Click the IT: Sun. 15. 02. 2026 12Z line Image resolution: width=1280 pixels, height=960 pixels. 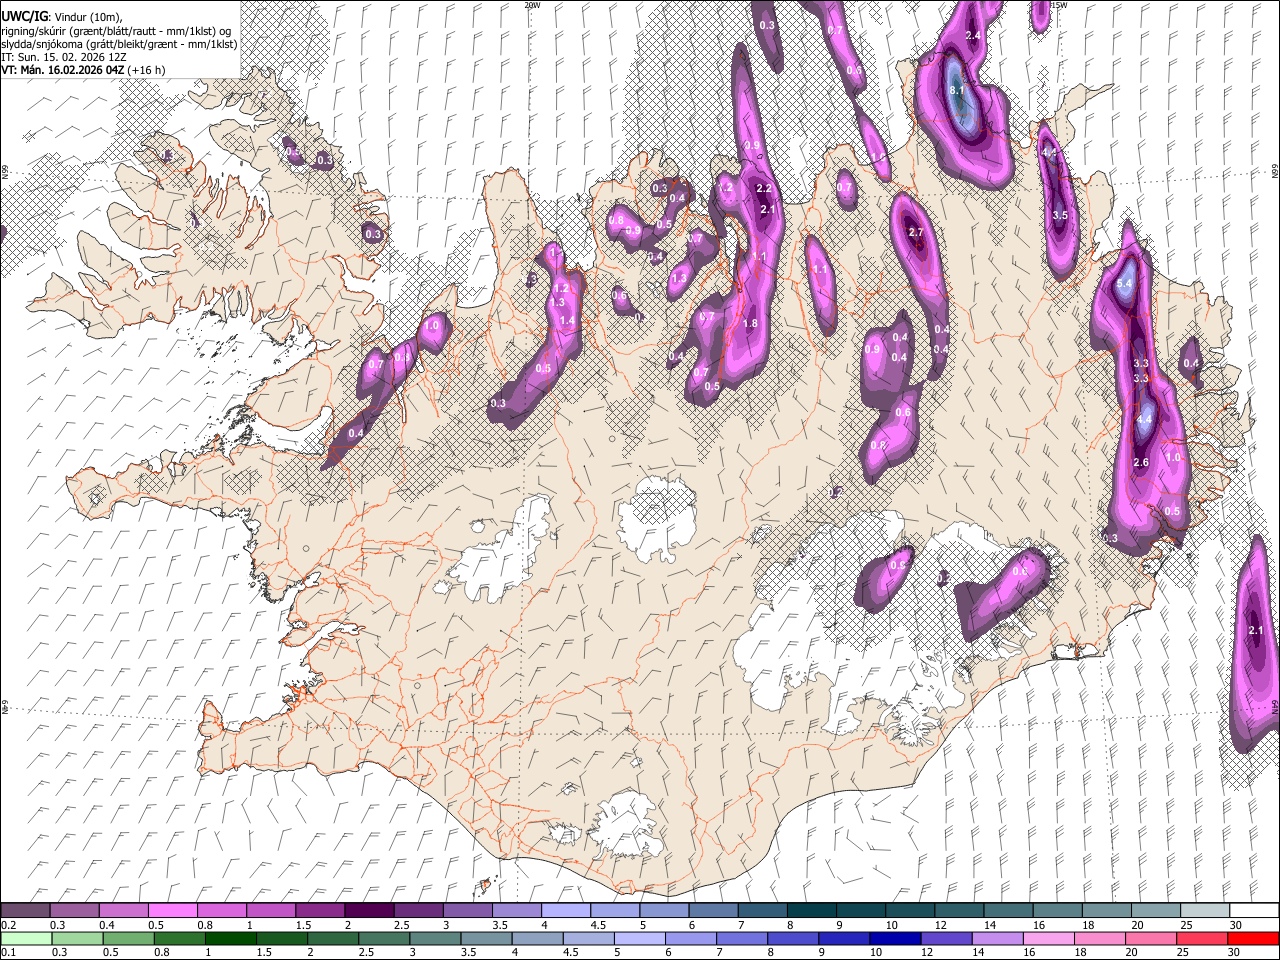pos(63,57)
